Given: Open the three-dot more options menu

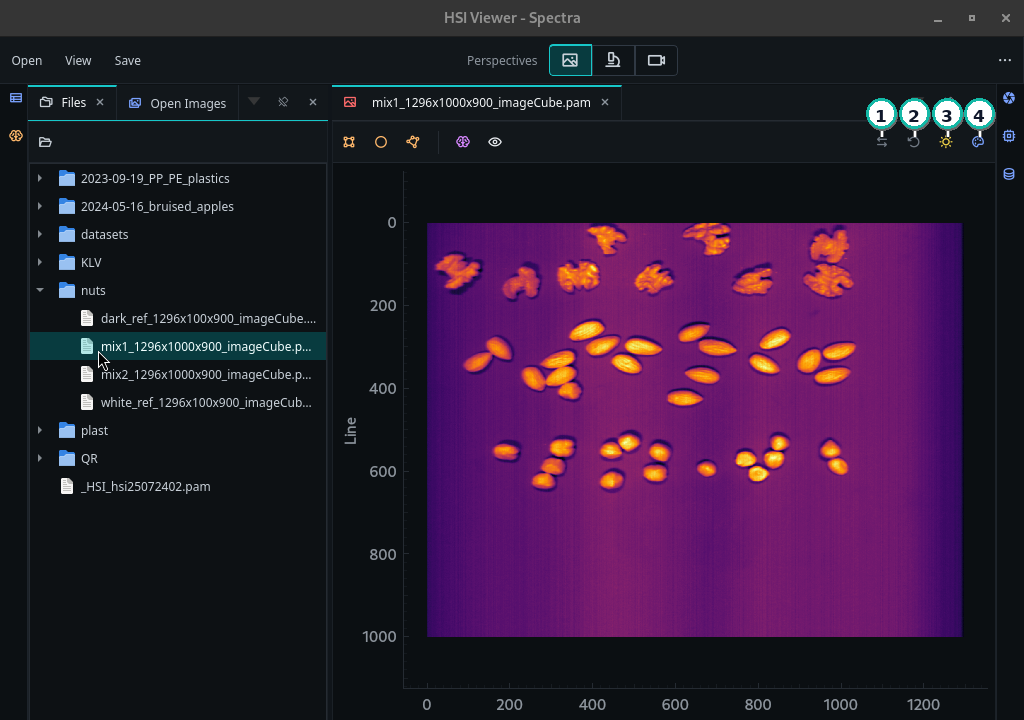Looking at the screenshot, I should coord(1004,60).
